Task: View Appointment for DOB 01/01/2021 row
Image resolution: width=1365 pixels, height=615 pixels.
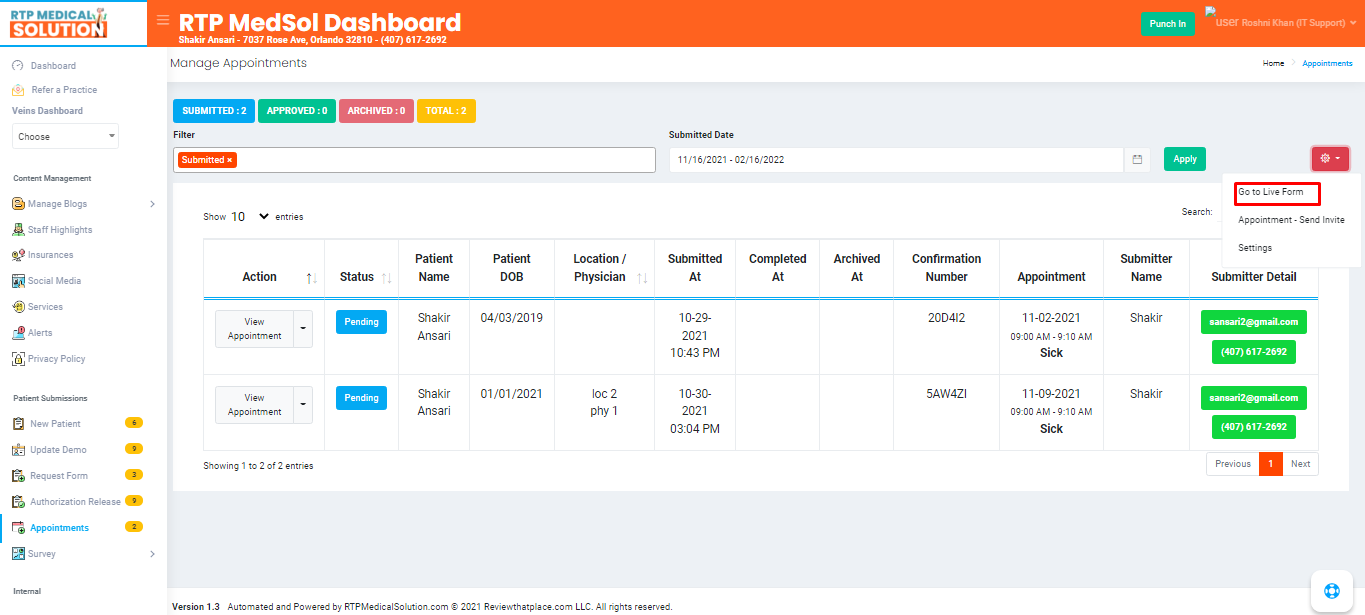Action: tap(255, 405)
